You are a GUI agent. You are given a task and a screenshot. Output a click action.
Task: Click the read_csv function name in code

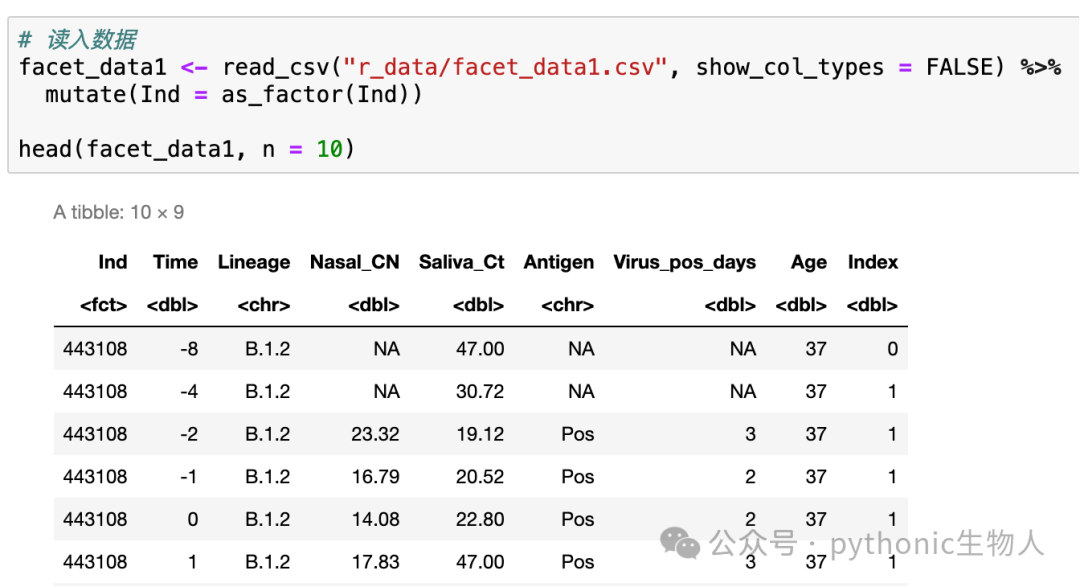pyautogui.click(x=276, y=67)
